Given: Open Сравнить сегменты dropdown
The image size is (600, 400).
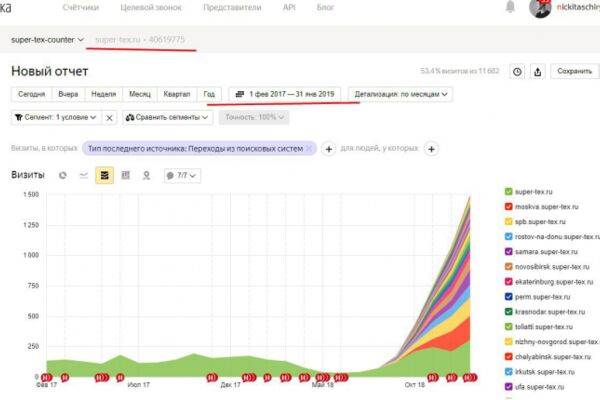Looking at the screenshot, I should pyautogui.click(x=168, y=118).
